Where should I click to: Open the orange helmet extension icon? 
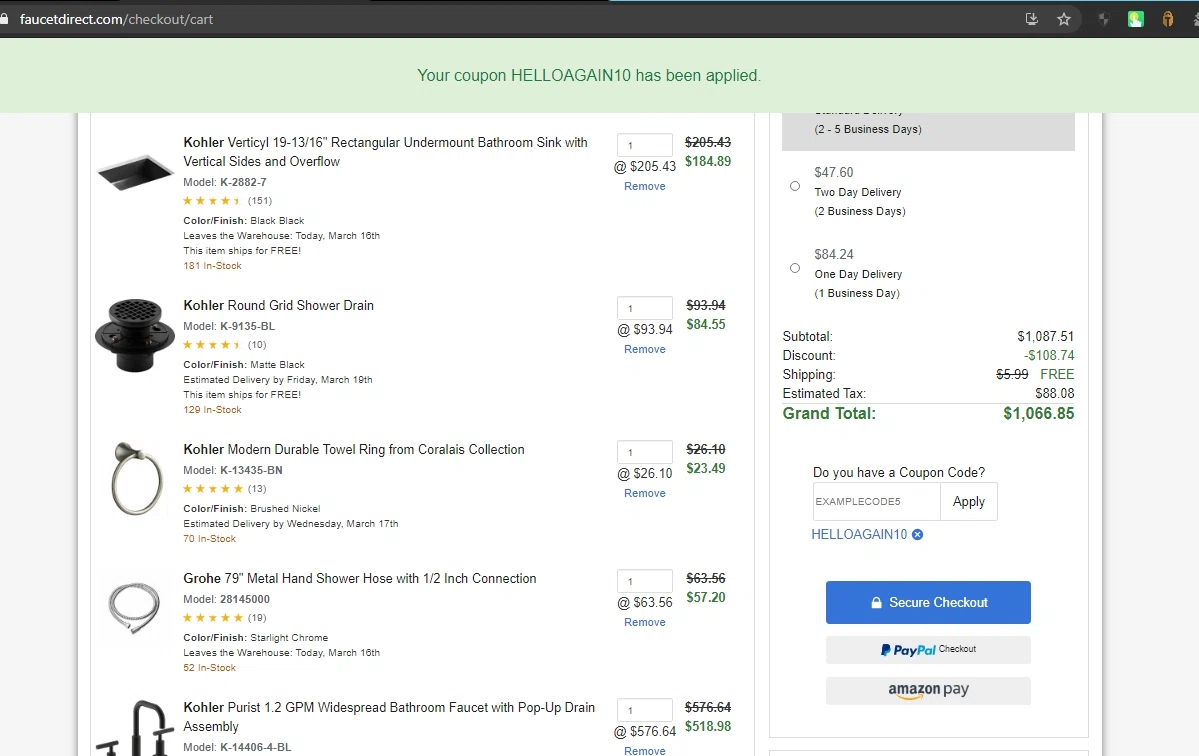[1168, 19]
